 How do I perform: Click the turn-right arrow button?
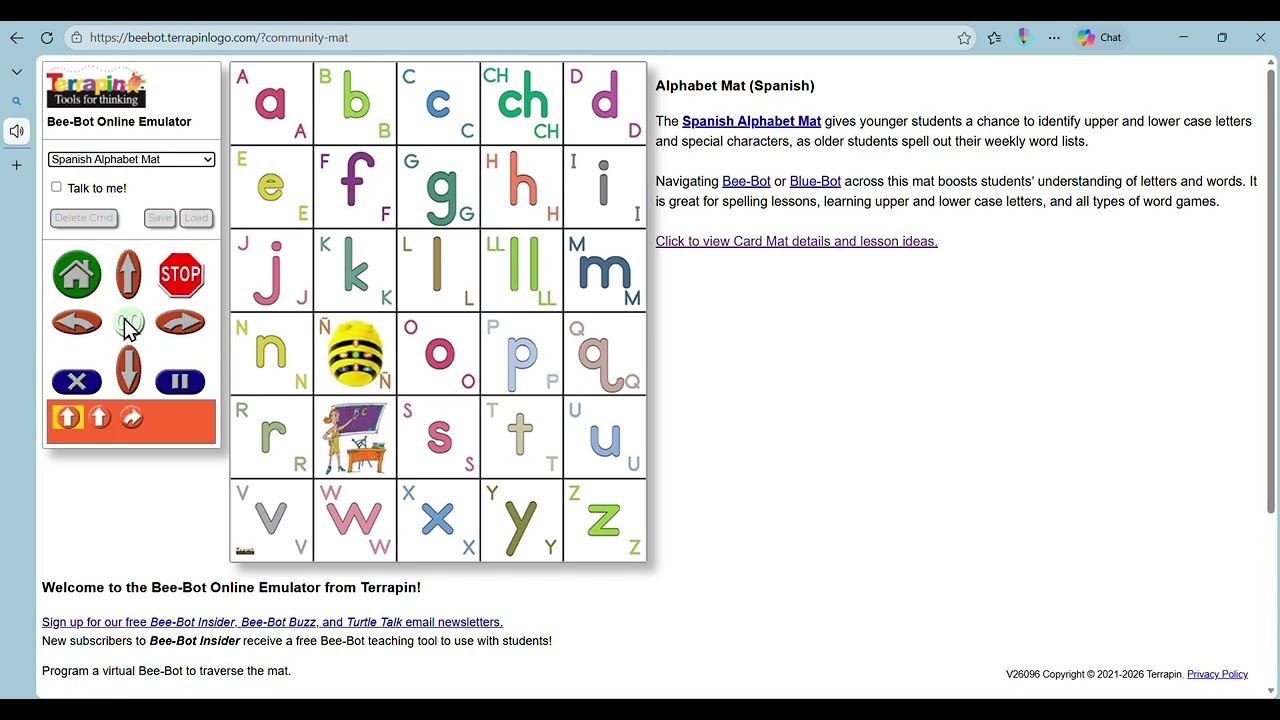[180, 322]
